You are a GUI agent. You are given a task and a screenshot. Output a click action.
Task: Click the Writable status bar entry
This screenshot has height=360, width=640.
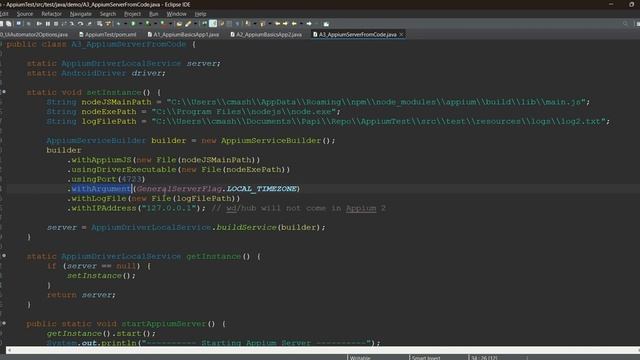pyautogui.click(x=360, y=358)
